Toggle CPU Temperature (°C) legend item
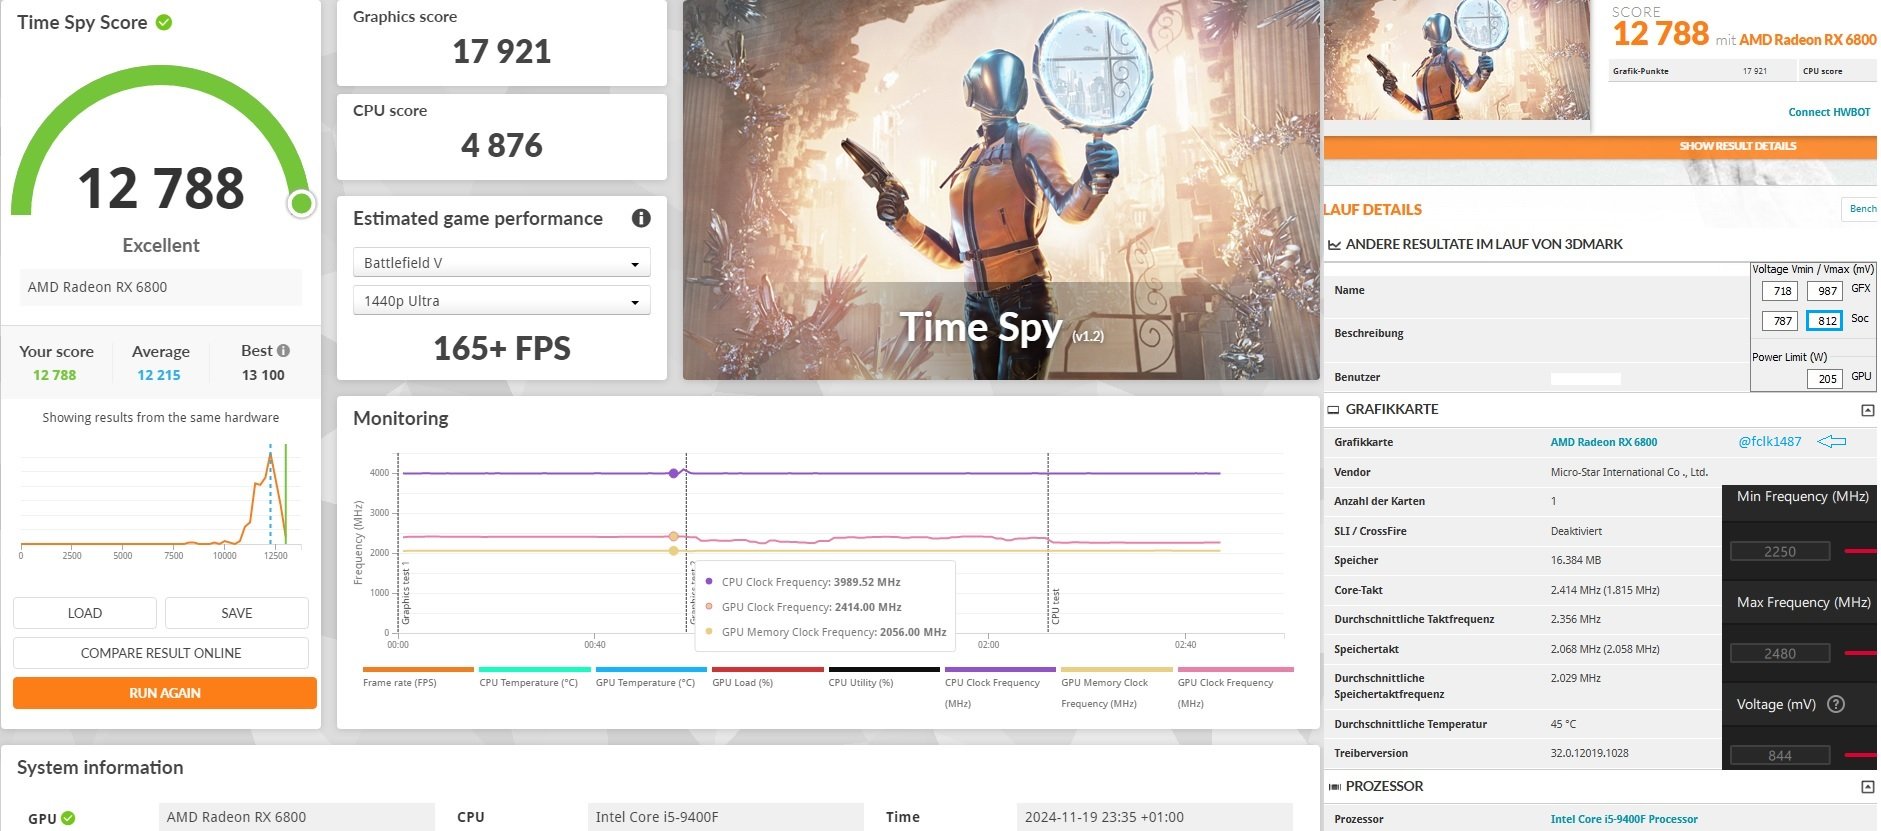1881x831 pixels. point(535,677)
